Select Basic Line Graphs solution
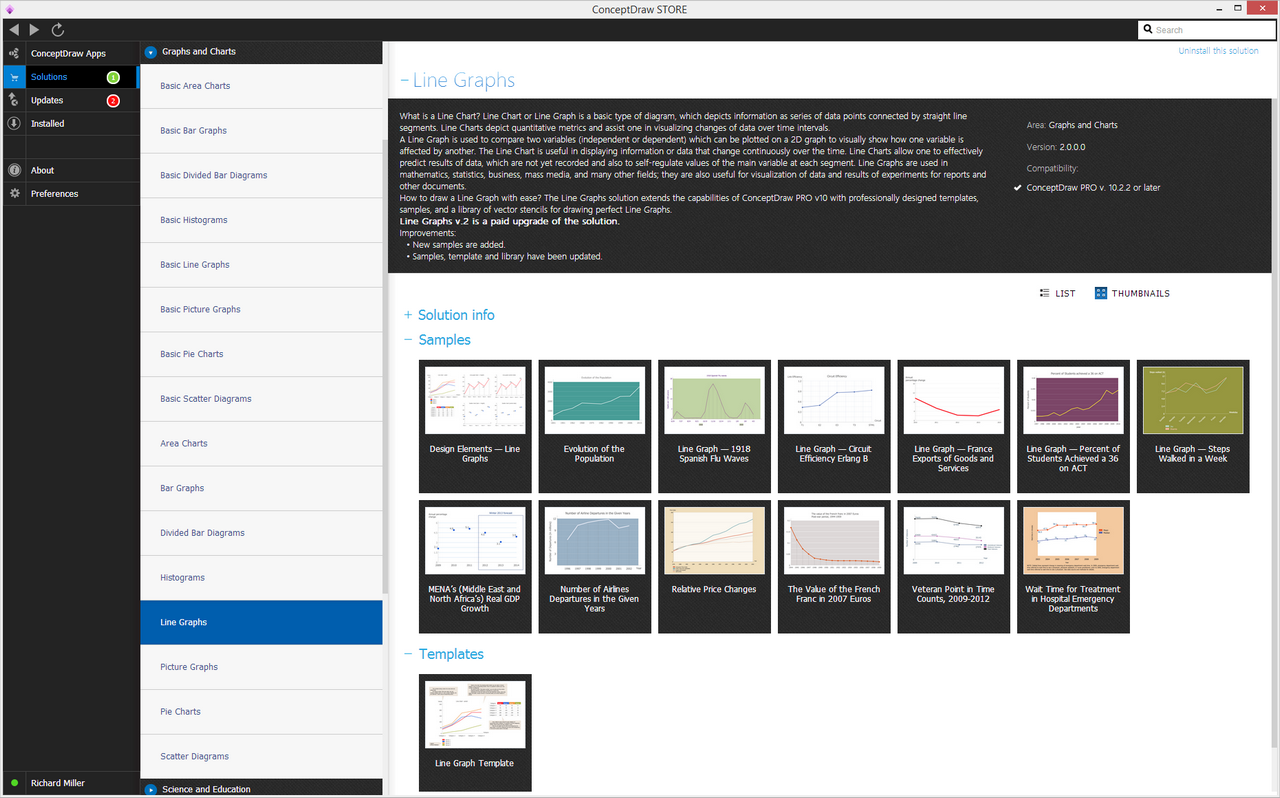1280x798 pixels. click(261, 265)
